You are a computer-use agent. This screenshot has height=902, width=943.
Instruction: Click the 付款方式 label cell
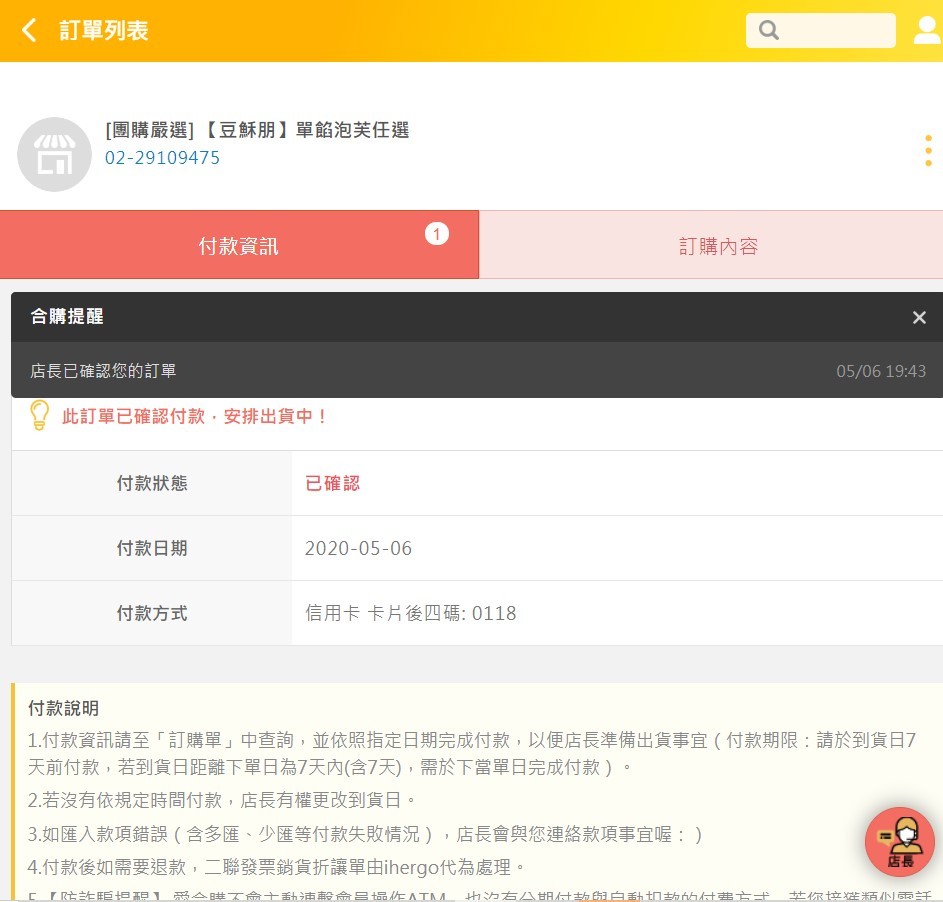pos(152,613)
